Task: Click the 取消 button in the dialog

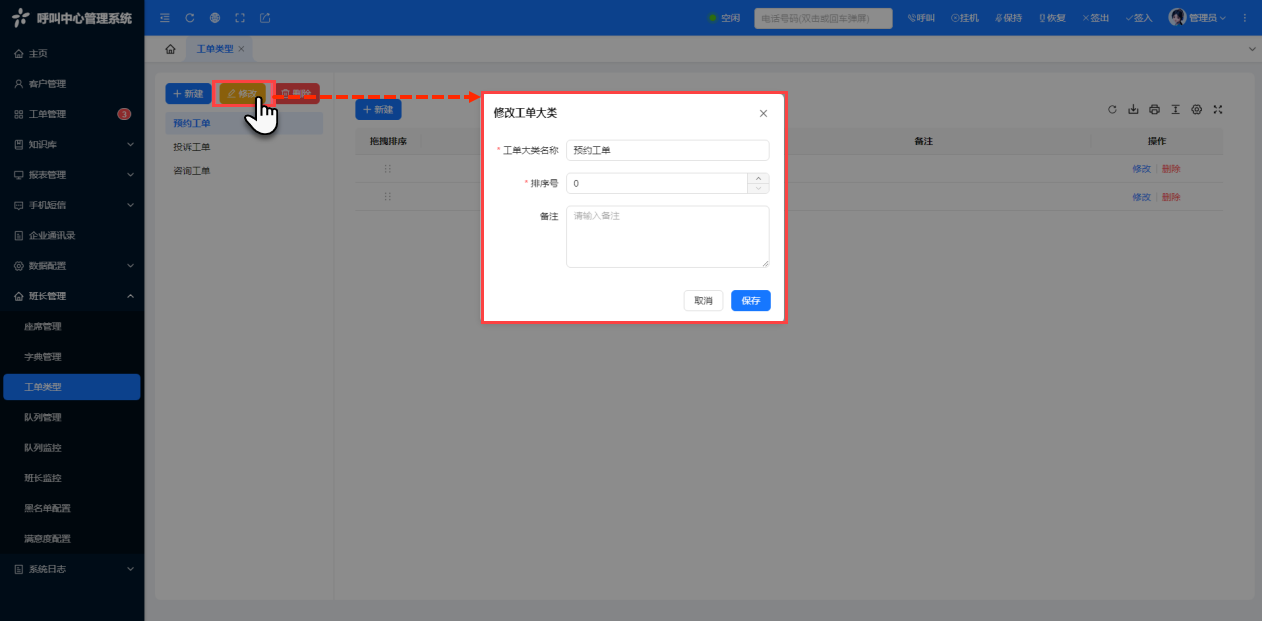Action: 703,301
